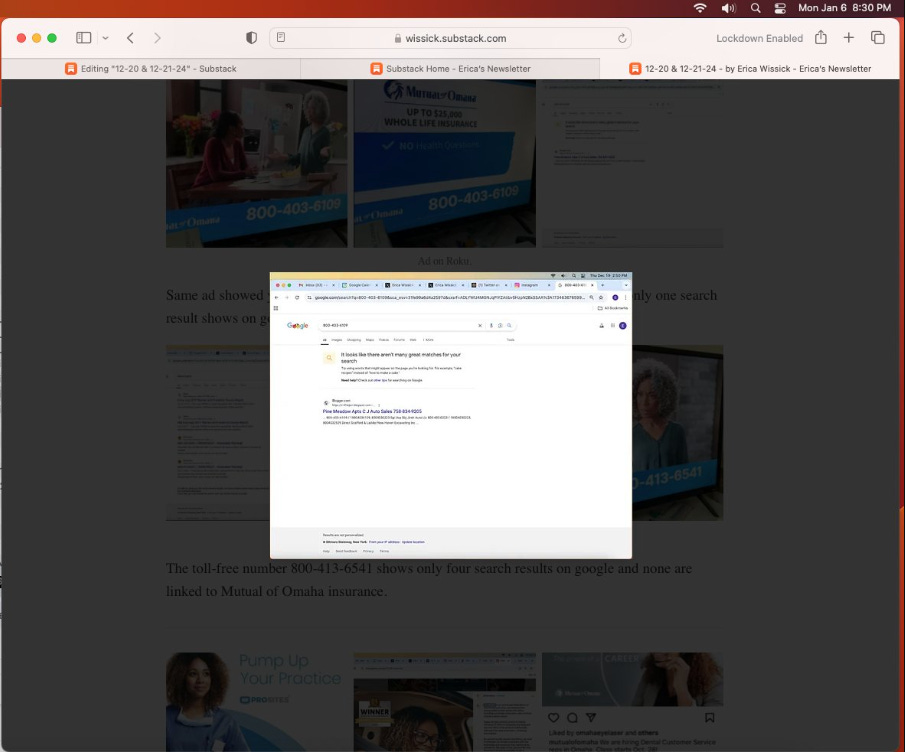Click 'Ad on Roku.' caption text
The width and height of the screenshot is (905, 752).
pos(444,261)
